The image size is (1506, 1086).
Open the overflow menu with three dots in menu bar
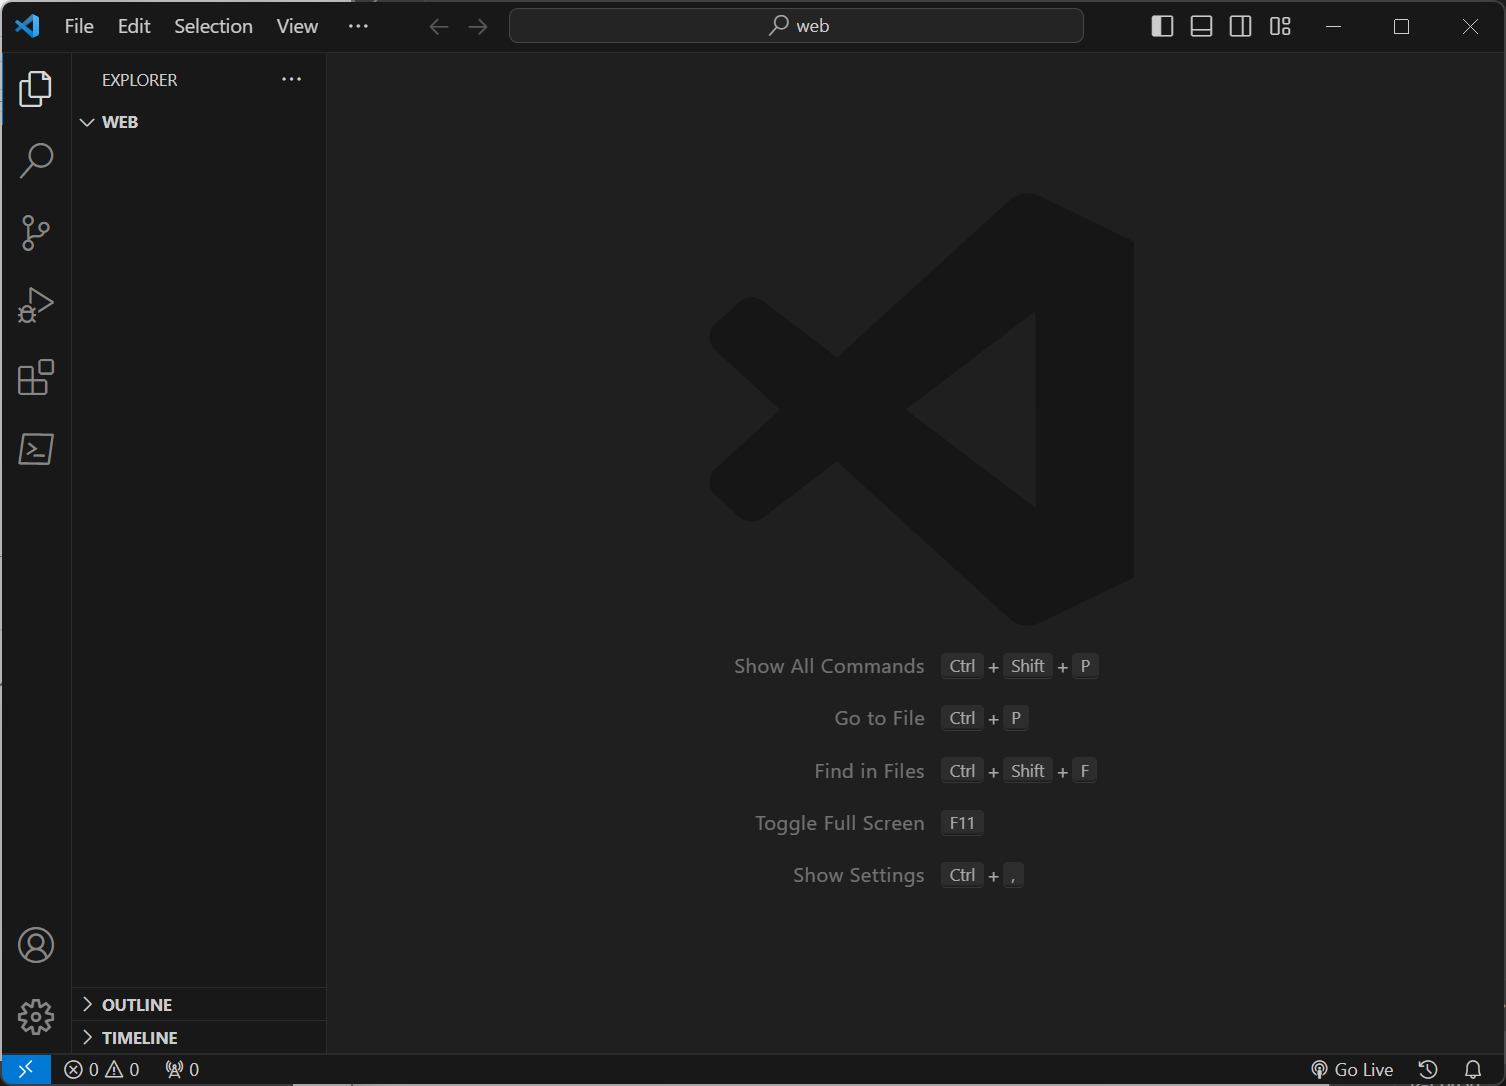pyautogui.click(x=358, y=26)
